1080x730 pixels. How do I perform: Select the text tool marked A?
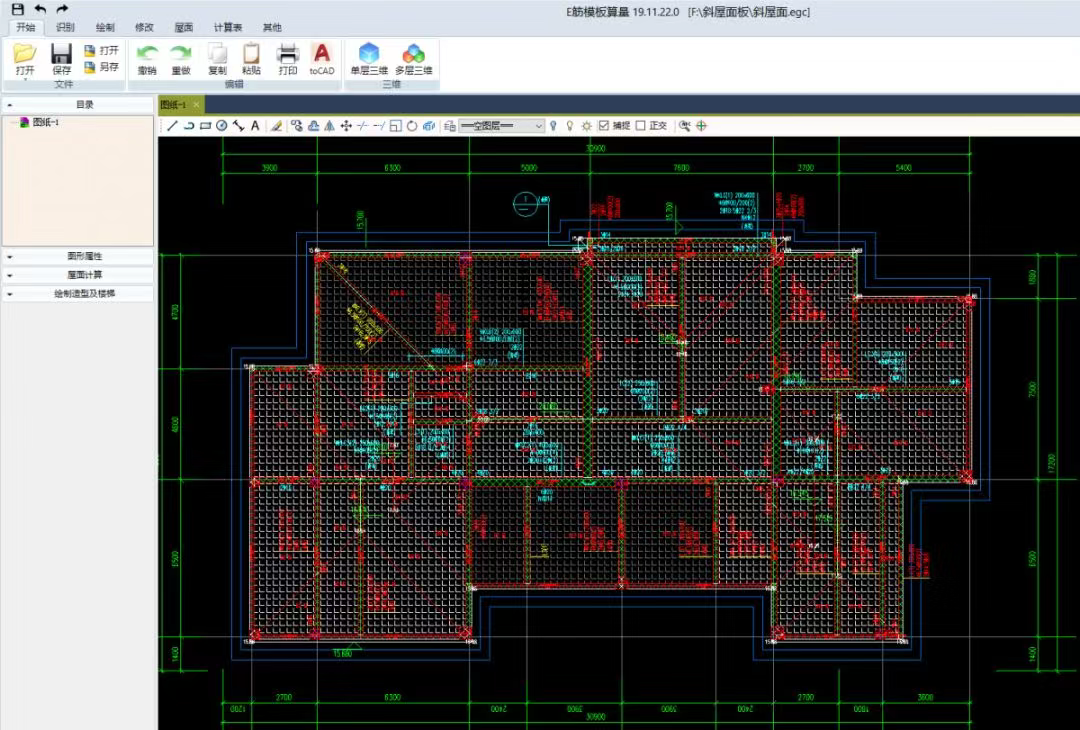255,126
